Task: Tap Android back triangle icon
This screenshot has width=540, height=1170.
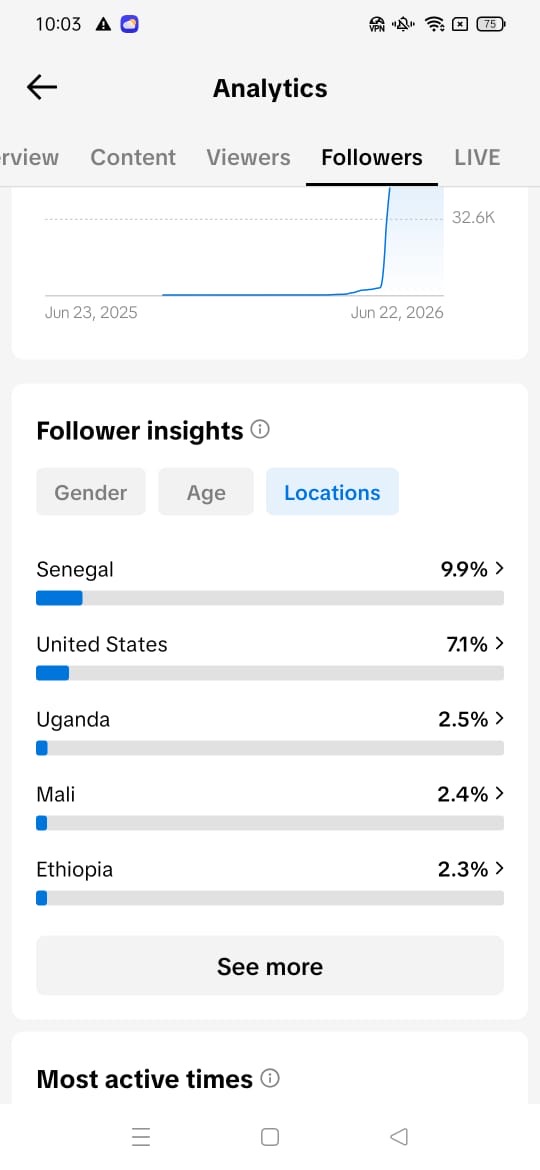Action: 399,1136
